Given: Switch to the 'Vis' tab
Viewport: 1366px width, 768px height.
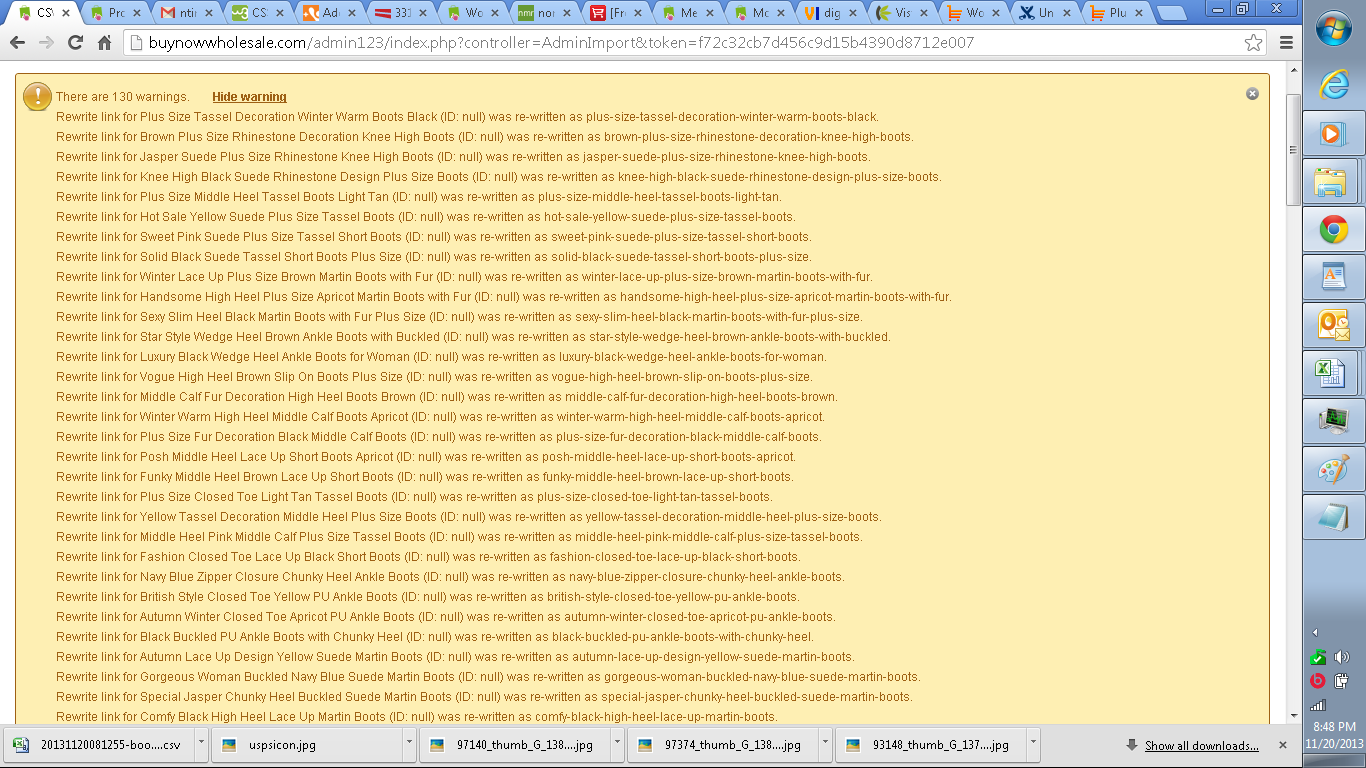Looking at the screenshot, I should pos(903,14).
